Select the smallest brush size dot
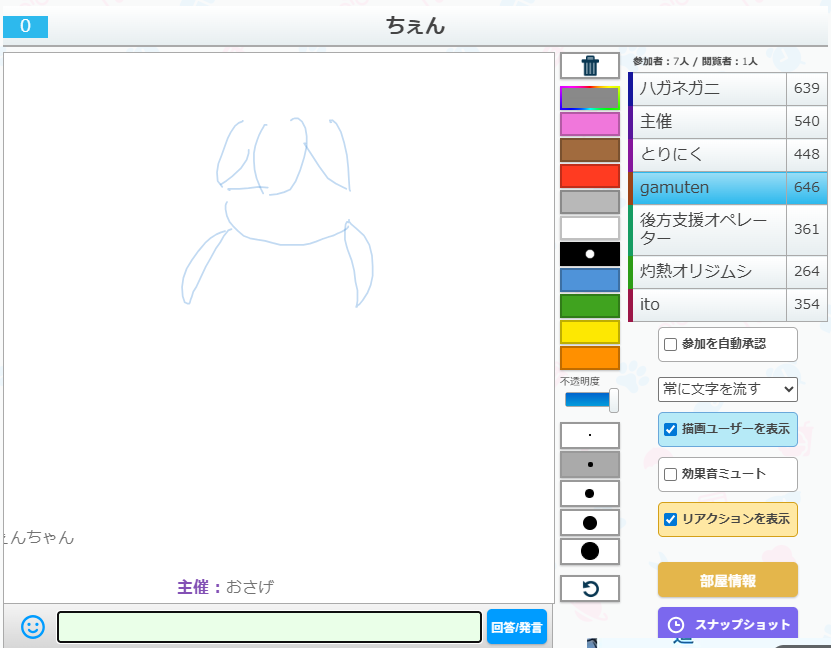Viewport: 831px width, 648px height. 590,436
